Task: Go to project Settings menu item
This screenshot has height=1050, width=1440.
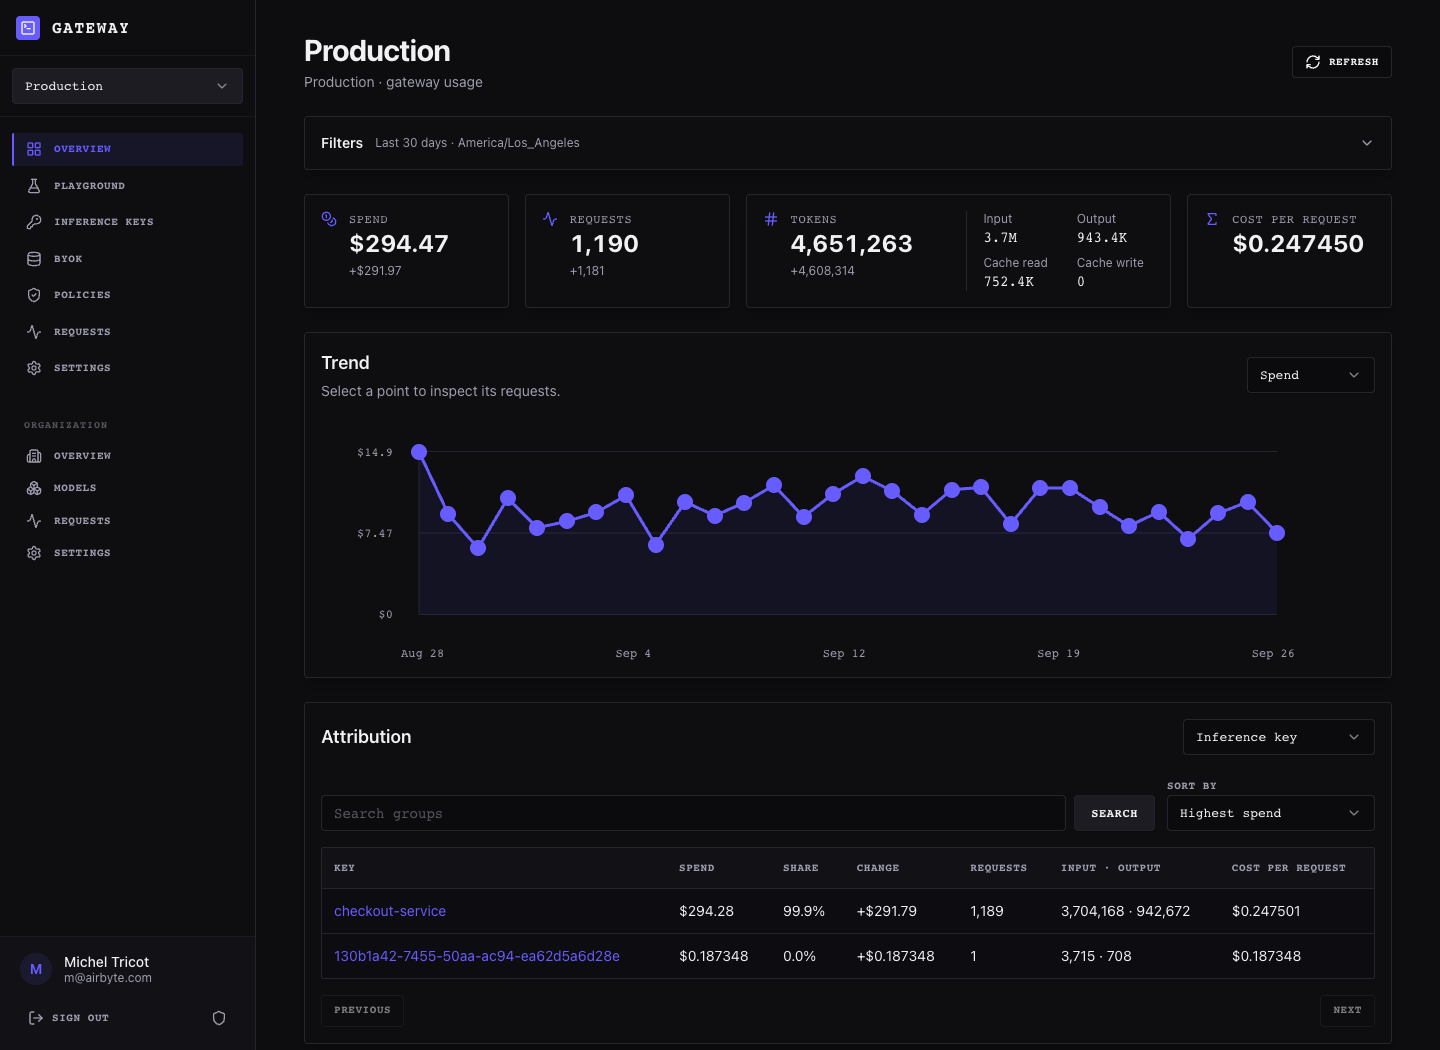Action: coord(127,368)
